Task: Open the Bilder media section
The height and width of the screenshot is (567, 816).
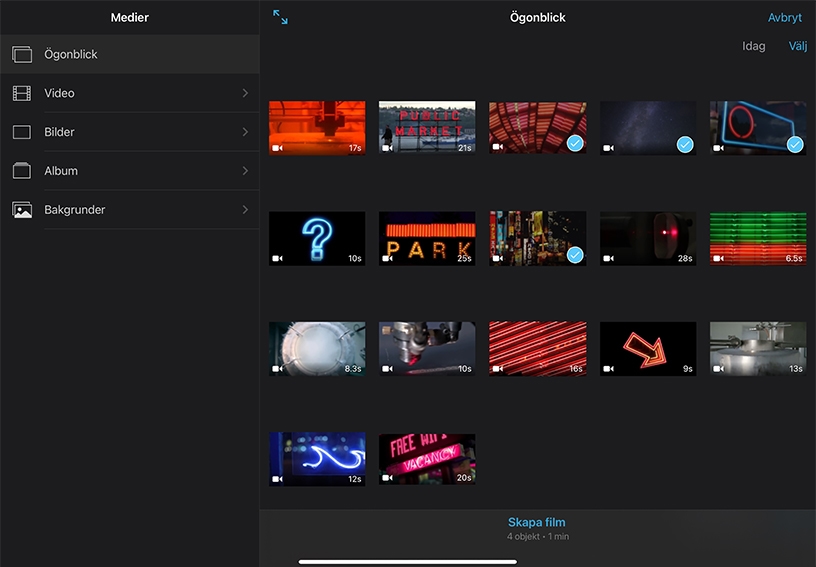Action: click(130, 132)
